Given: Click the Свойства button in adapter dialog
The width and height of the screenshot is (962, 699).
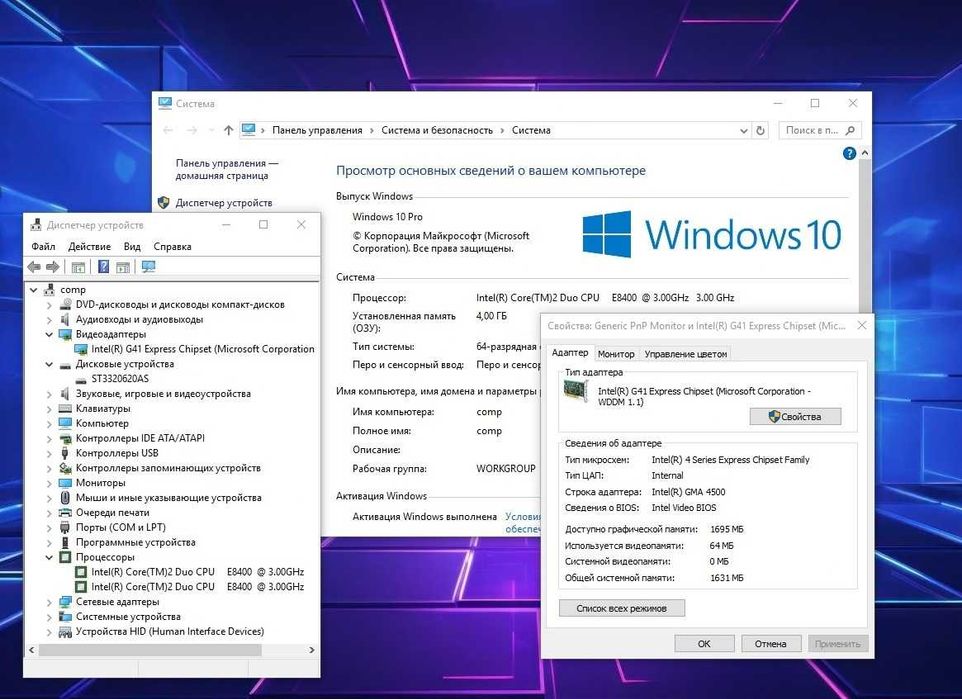Looking at the screenshot, I should [x=795, y=417].
